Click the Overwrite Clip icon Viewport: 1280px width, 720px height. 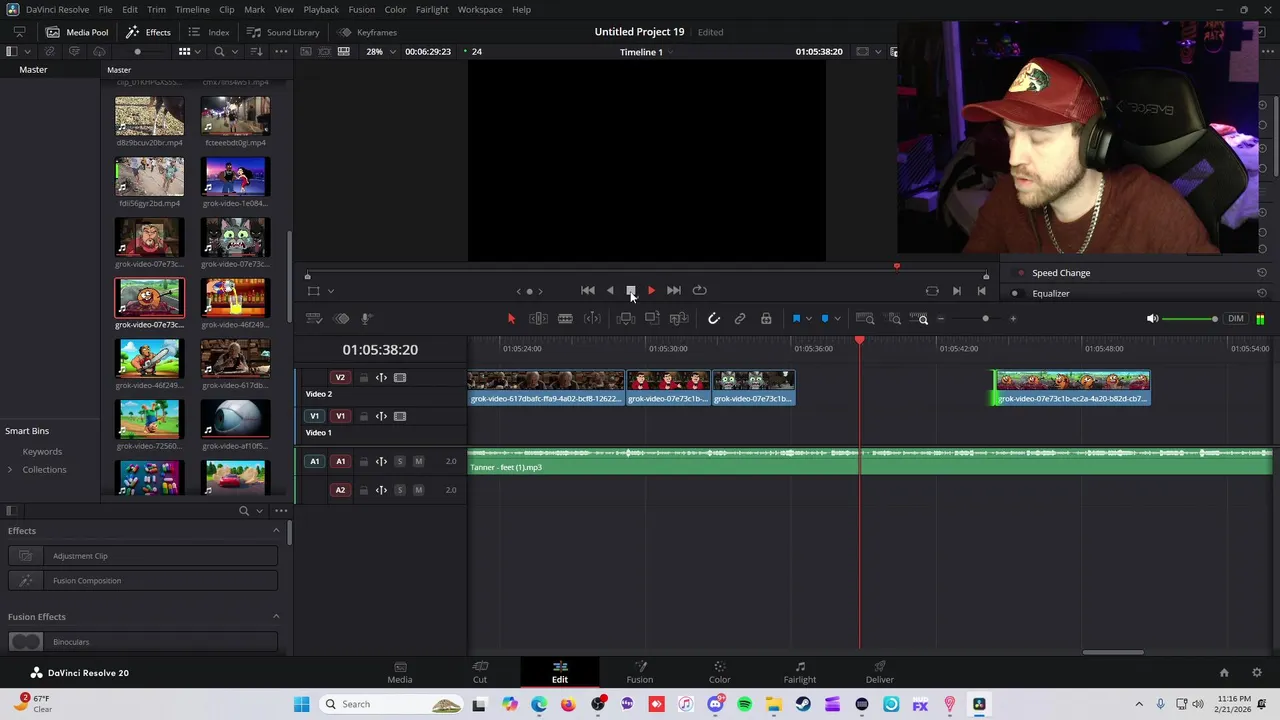click(x=652, y=319)
